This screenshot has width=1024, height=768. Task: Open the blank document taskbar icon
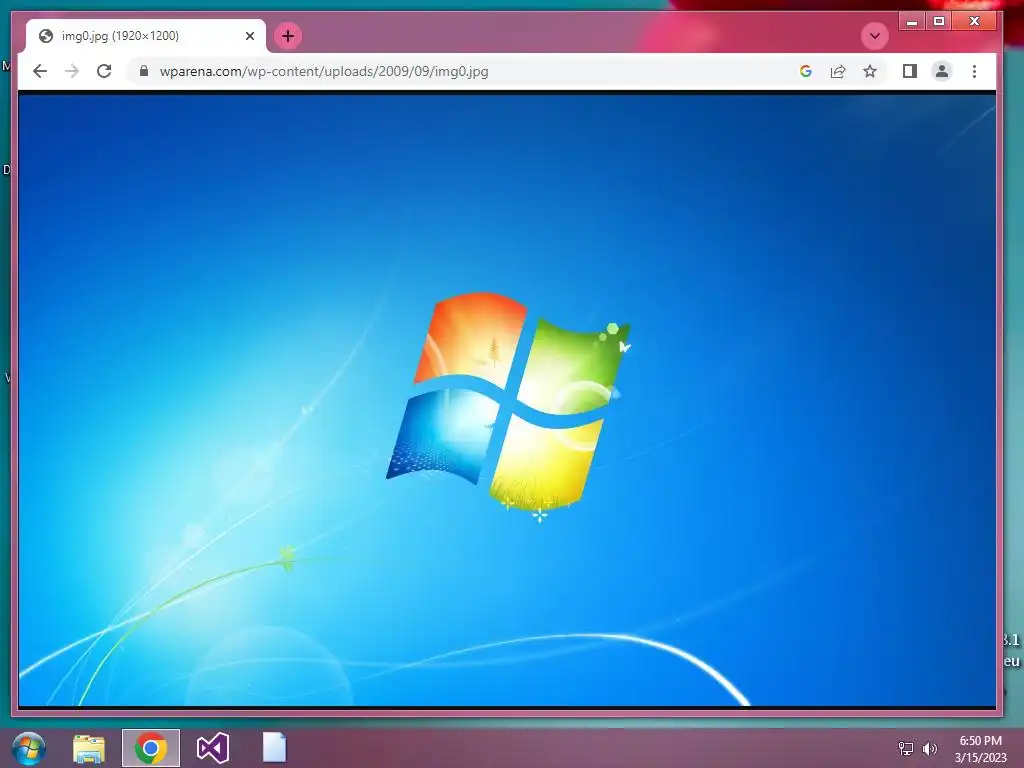pyautogui.click(x=274, y=748)
